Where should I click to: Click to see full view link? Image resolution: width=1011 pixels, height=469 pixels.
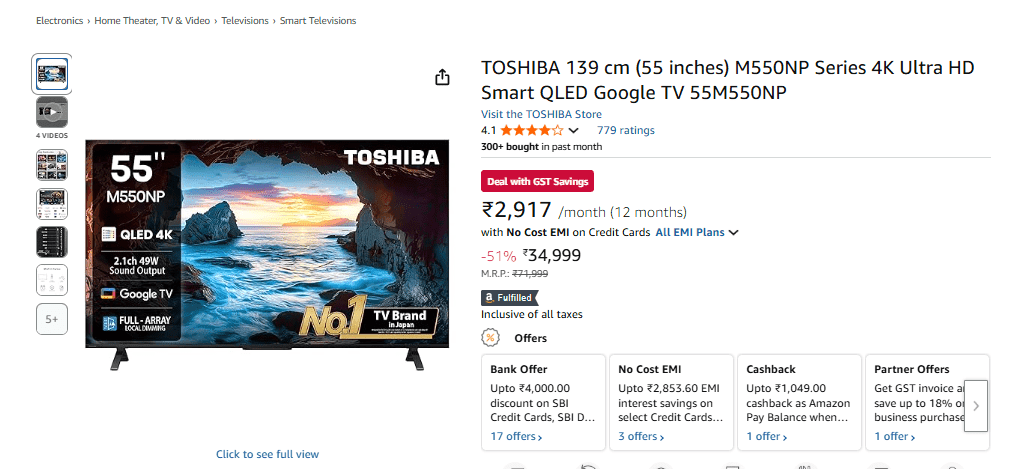click(267, 454)
